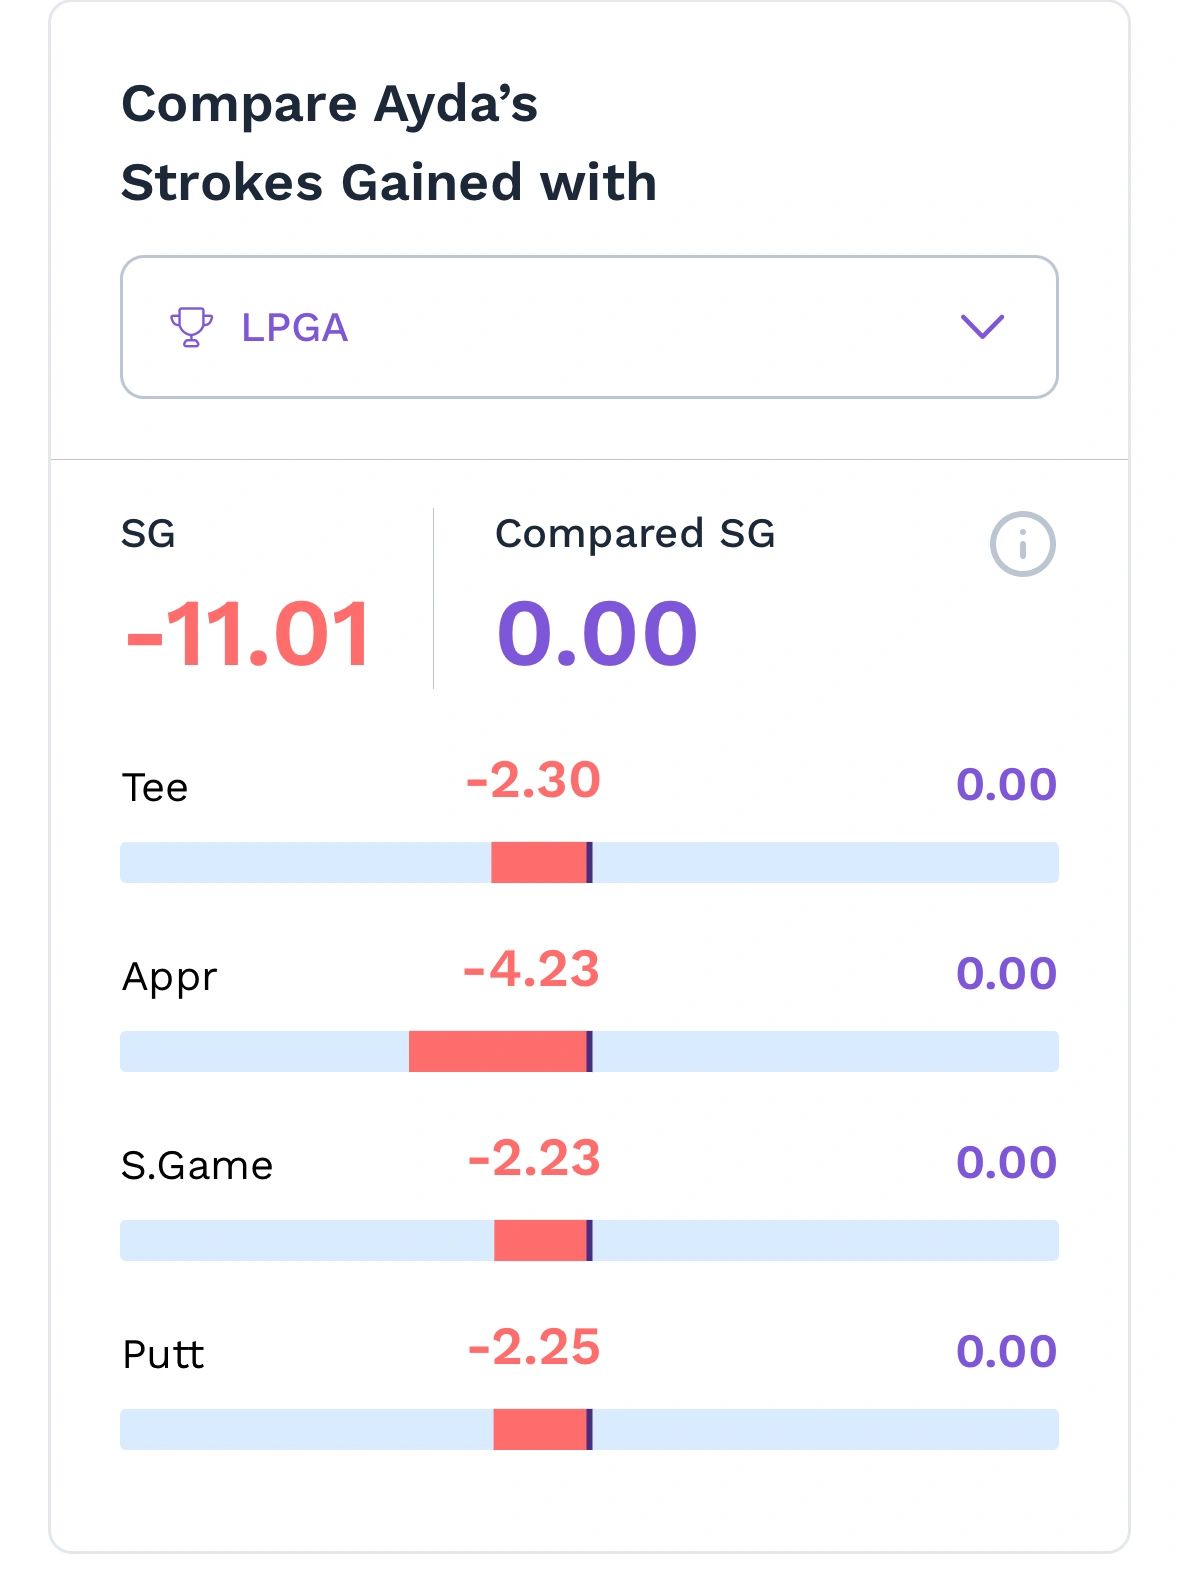This screenshot has width=1179, height=1572.
Task: Click the Tee strokes gained bar
Action: (x=589, y=862)
